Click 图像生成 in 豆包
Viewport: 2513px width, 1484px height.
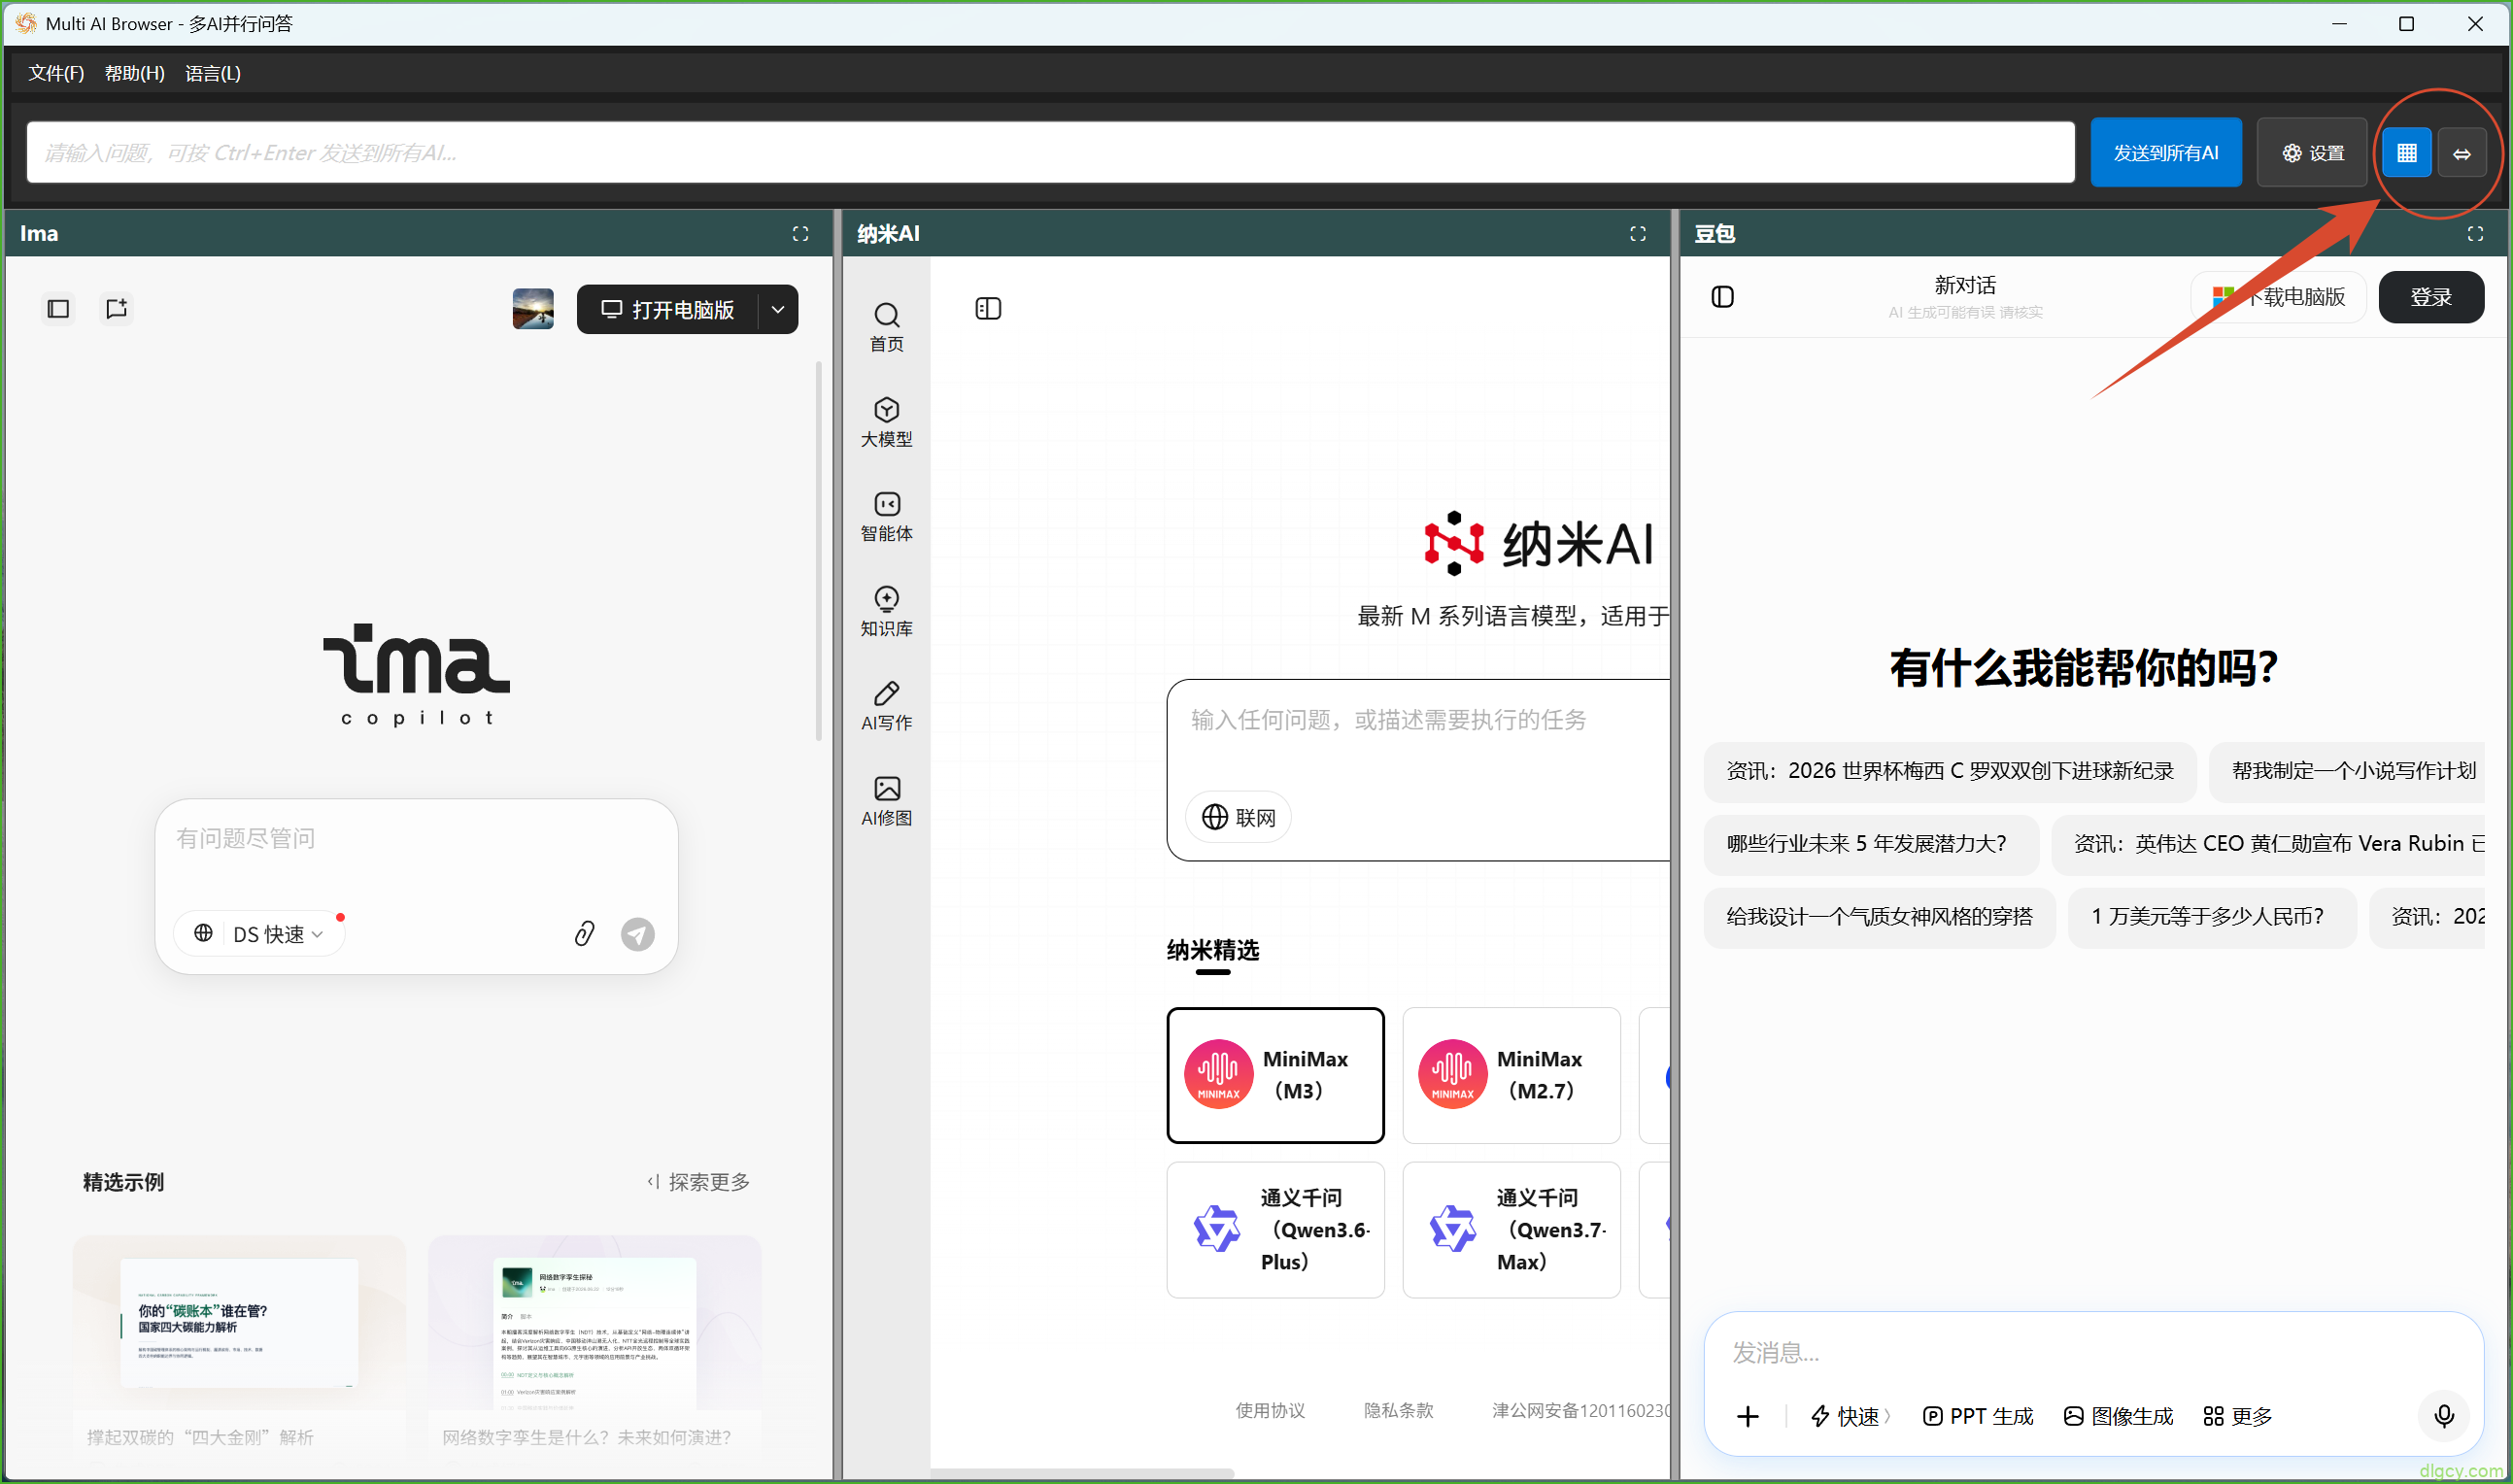pos(2118,1416)
